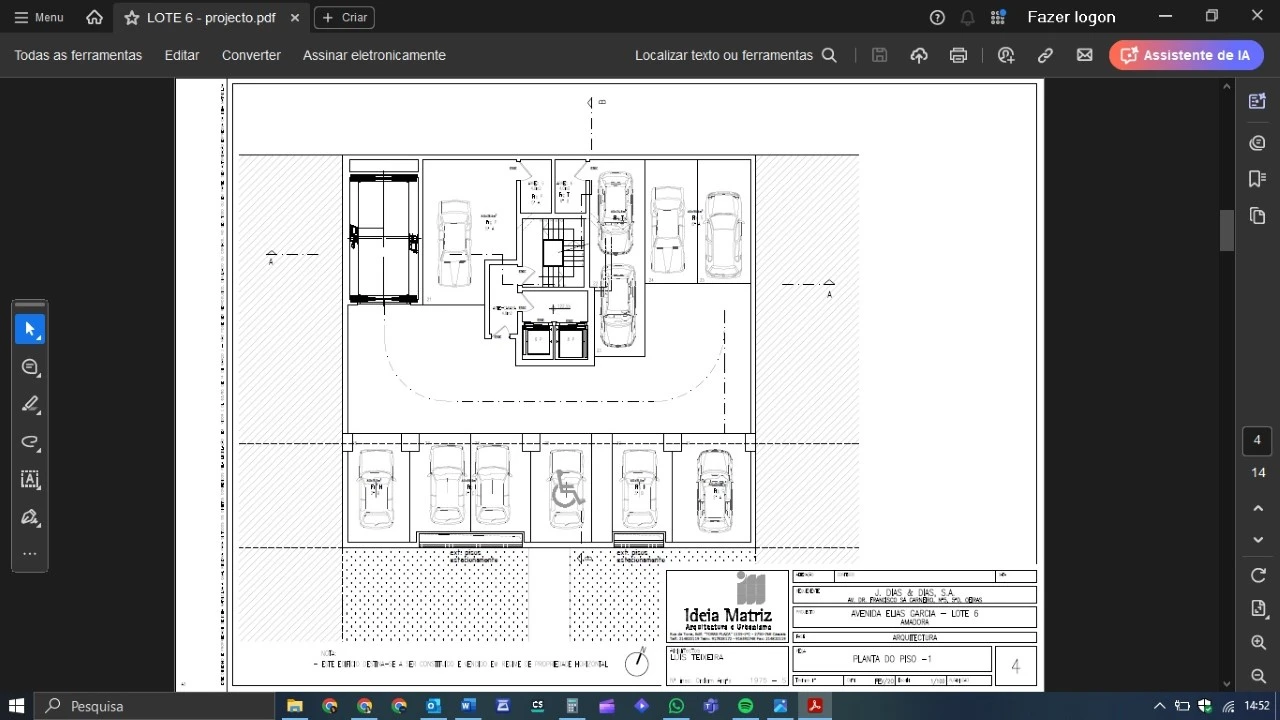The height and width of the screenshot is (720, 1280).
Task: Open the Editar menu item
Action: pyautogui.click(x=181, y=55)
